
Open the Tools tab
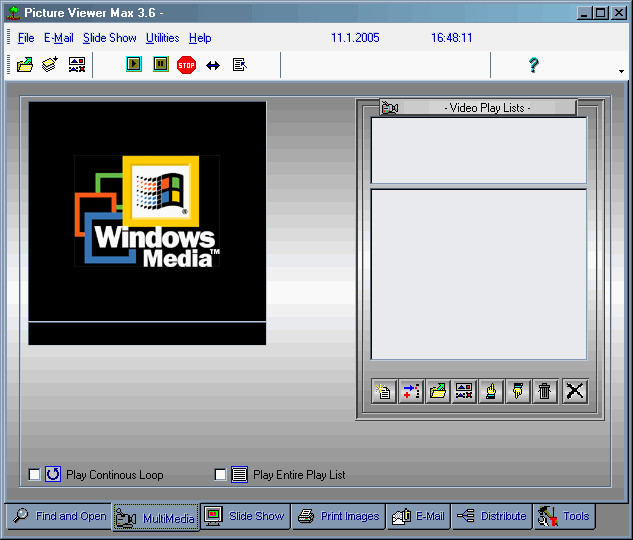[x=564, y=516]
